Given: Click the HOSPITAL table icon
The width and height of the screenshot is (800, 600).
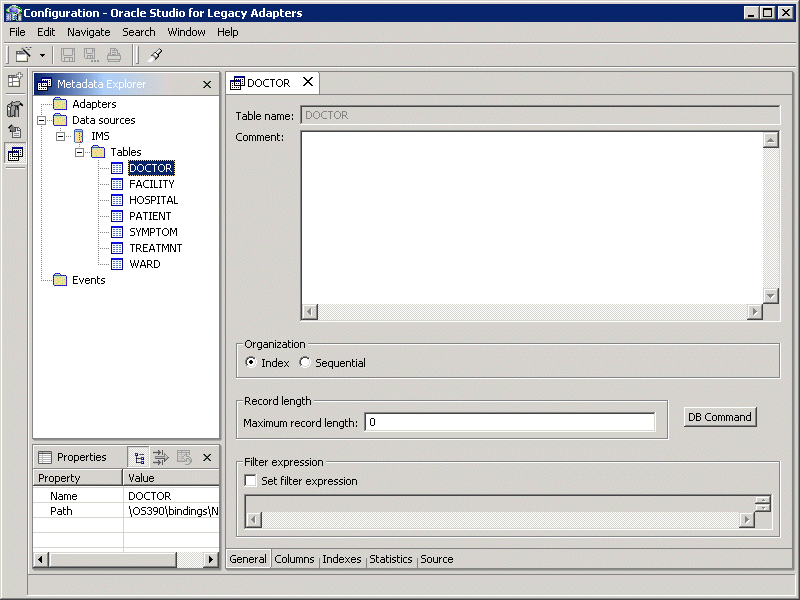Looking at the screenshot, I should [117, 200].
